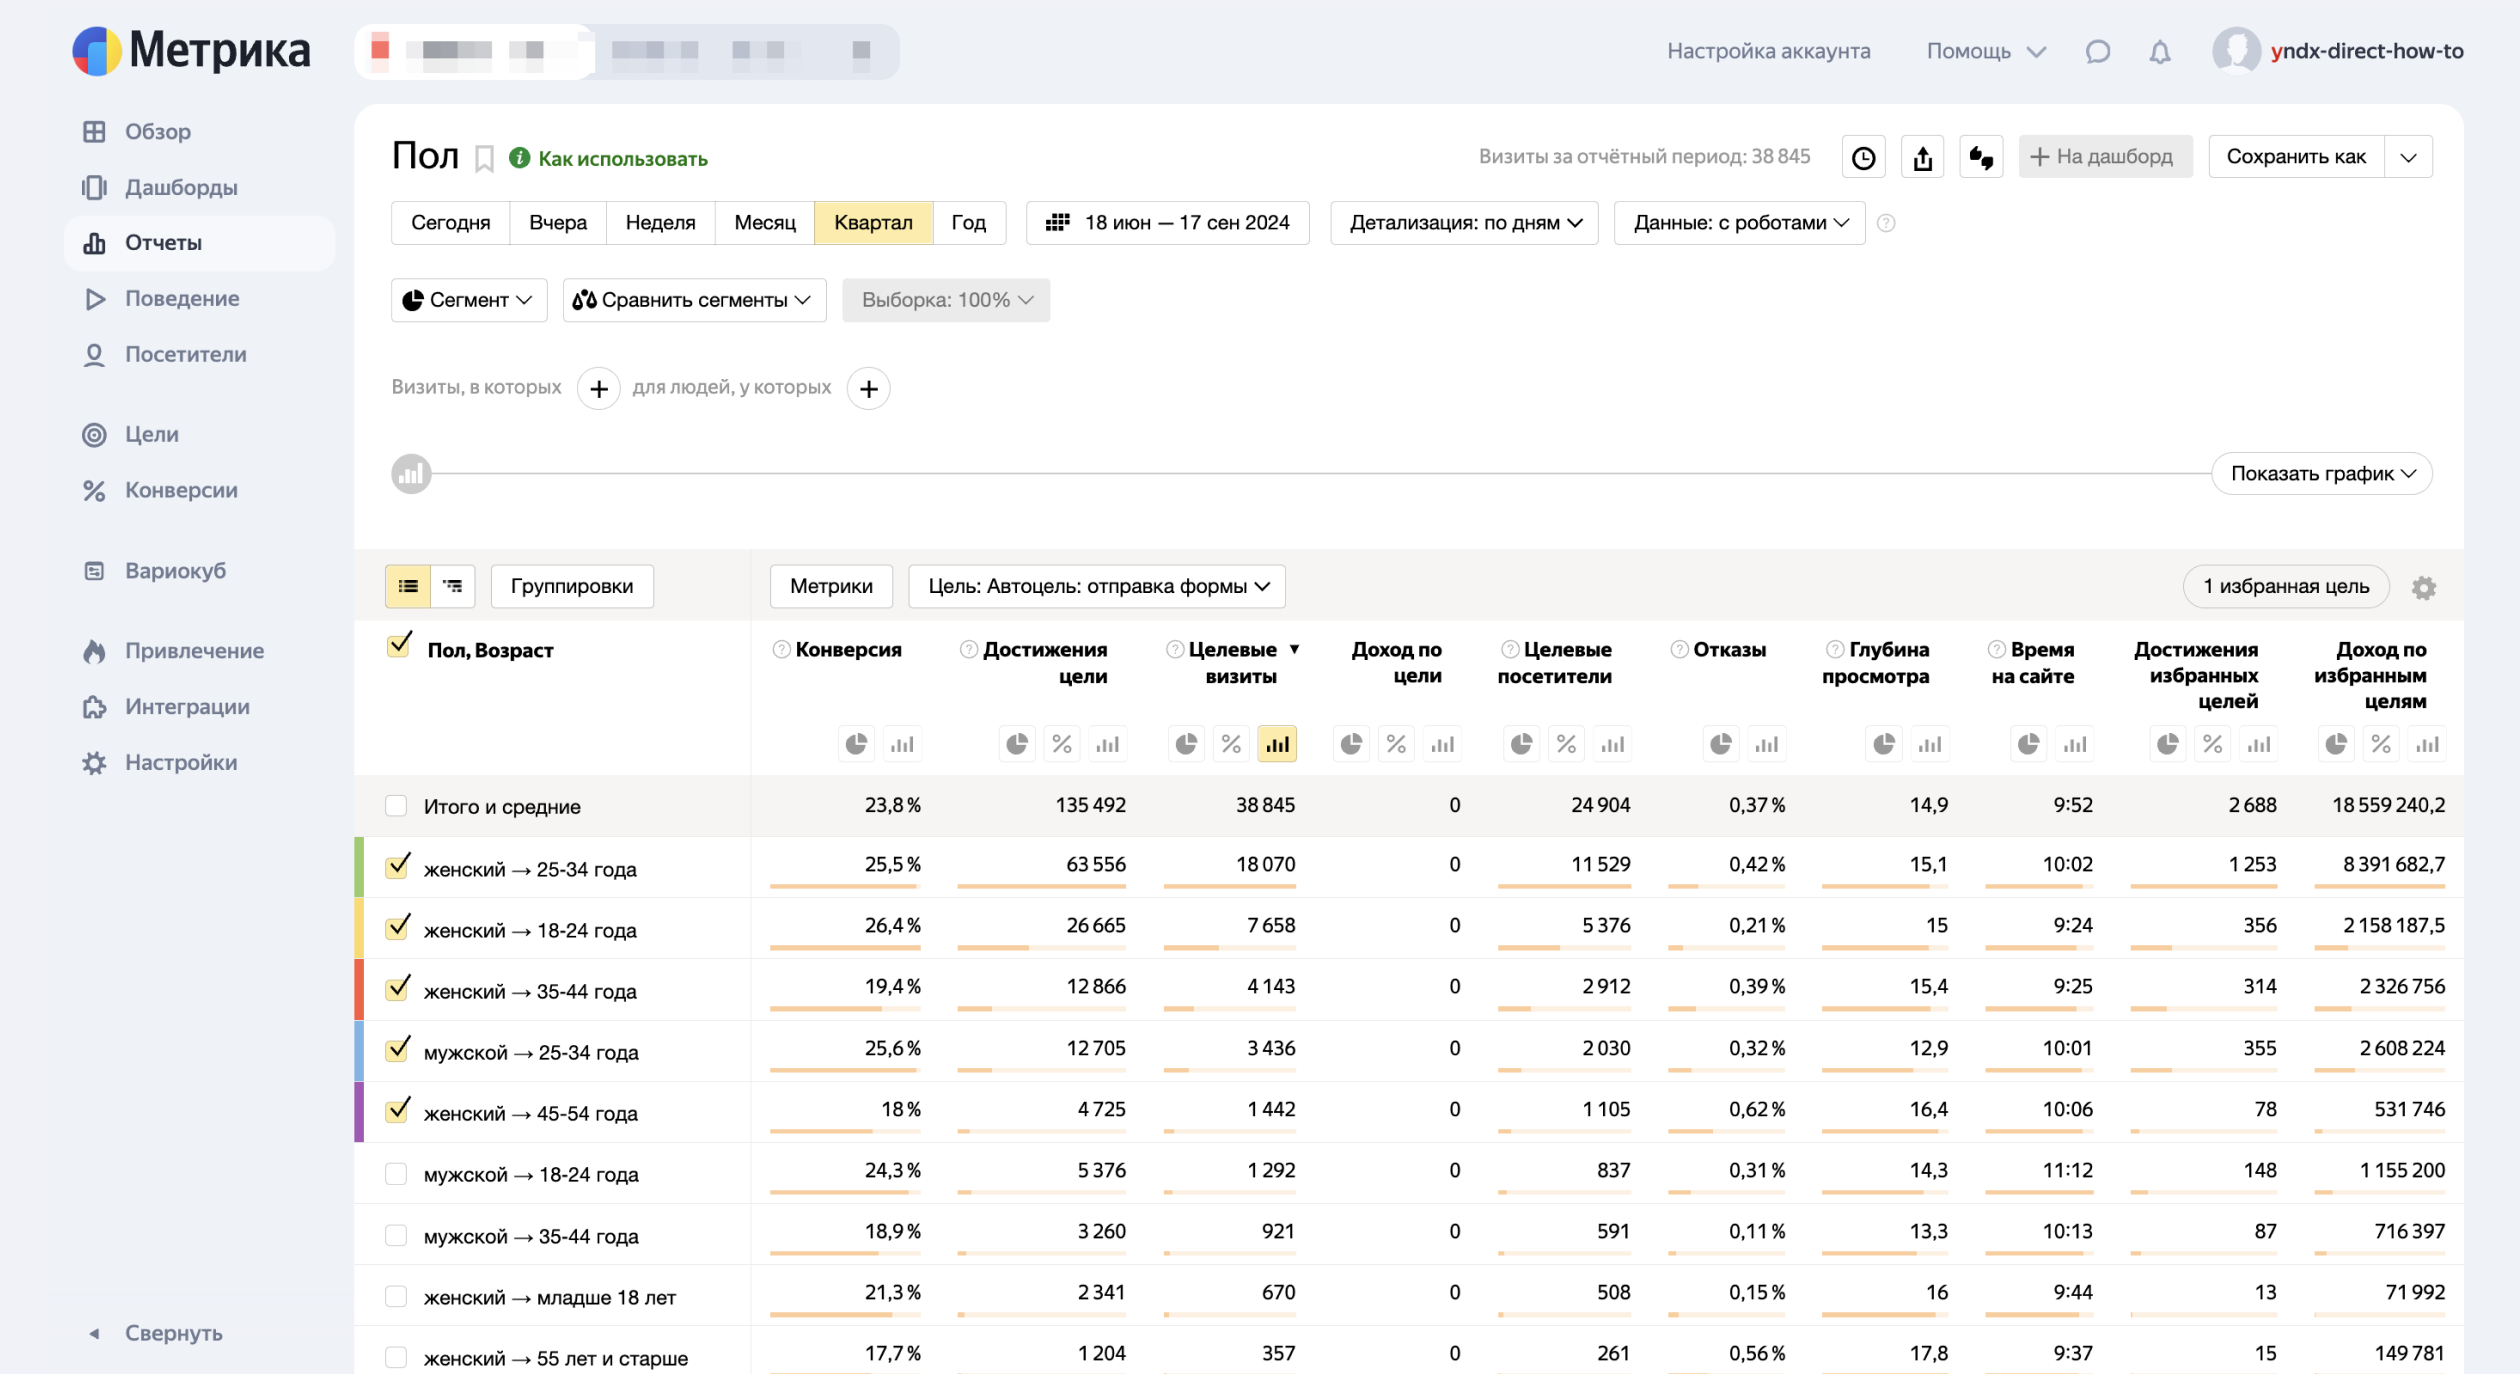Select Сегодня period tab

[x=450, y=223]
